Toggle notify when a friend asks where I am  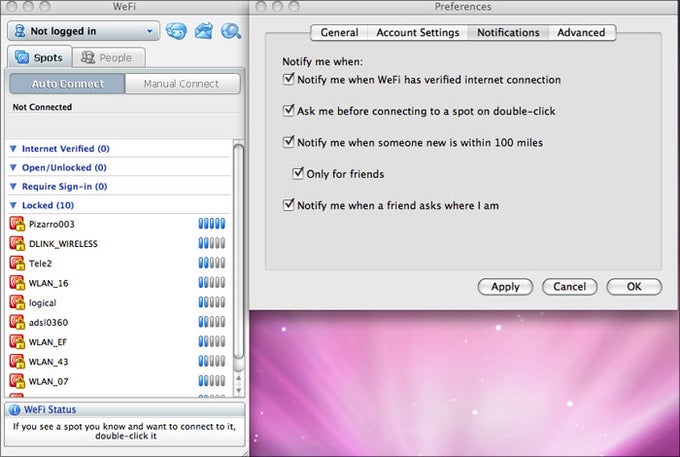coord(288,205)
